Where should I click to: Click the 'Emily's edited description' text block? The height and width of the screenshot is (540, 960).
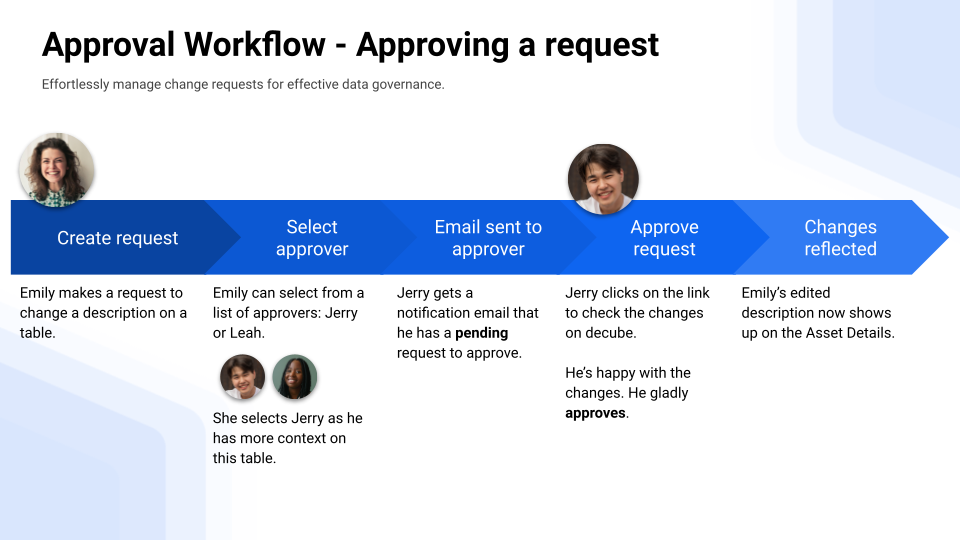[817, 313]
